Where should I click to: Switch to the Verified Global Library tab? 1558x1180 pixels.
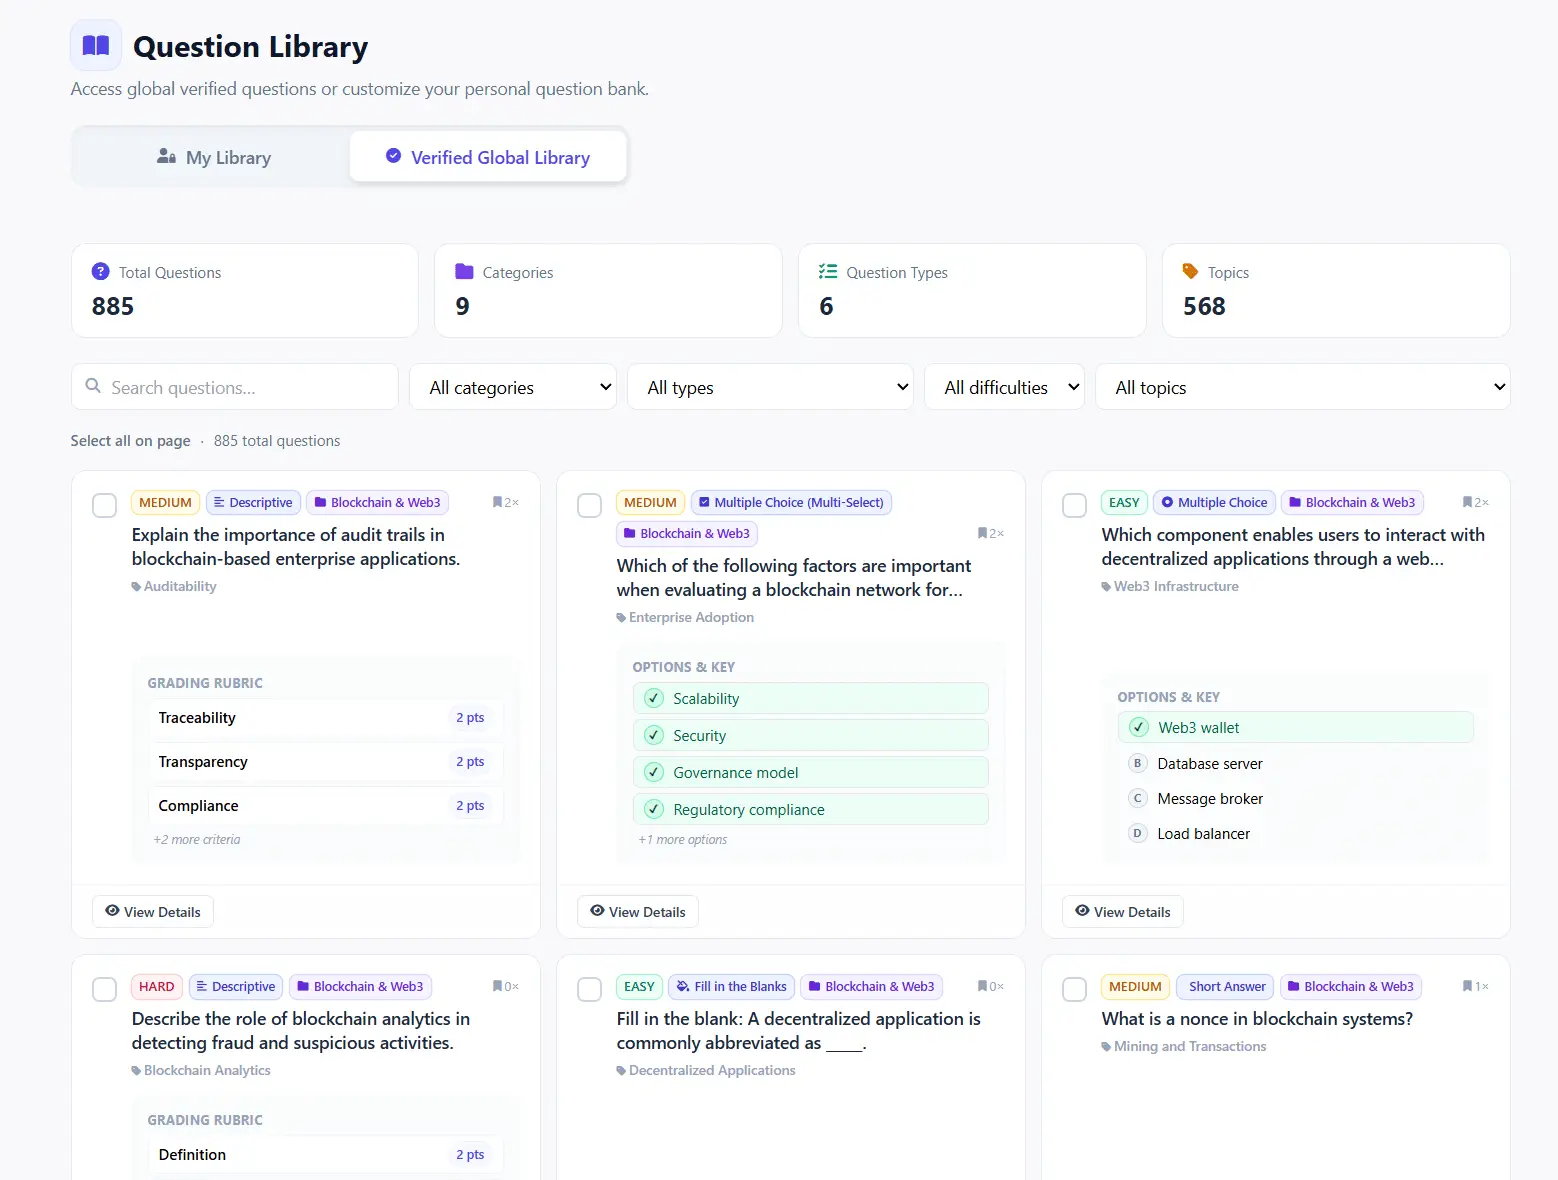488,157
